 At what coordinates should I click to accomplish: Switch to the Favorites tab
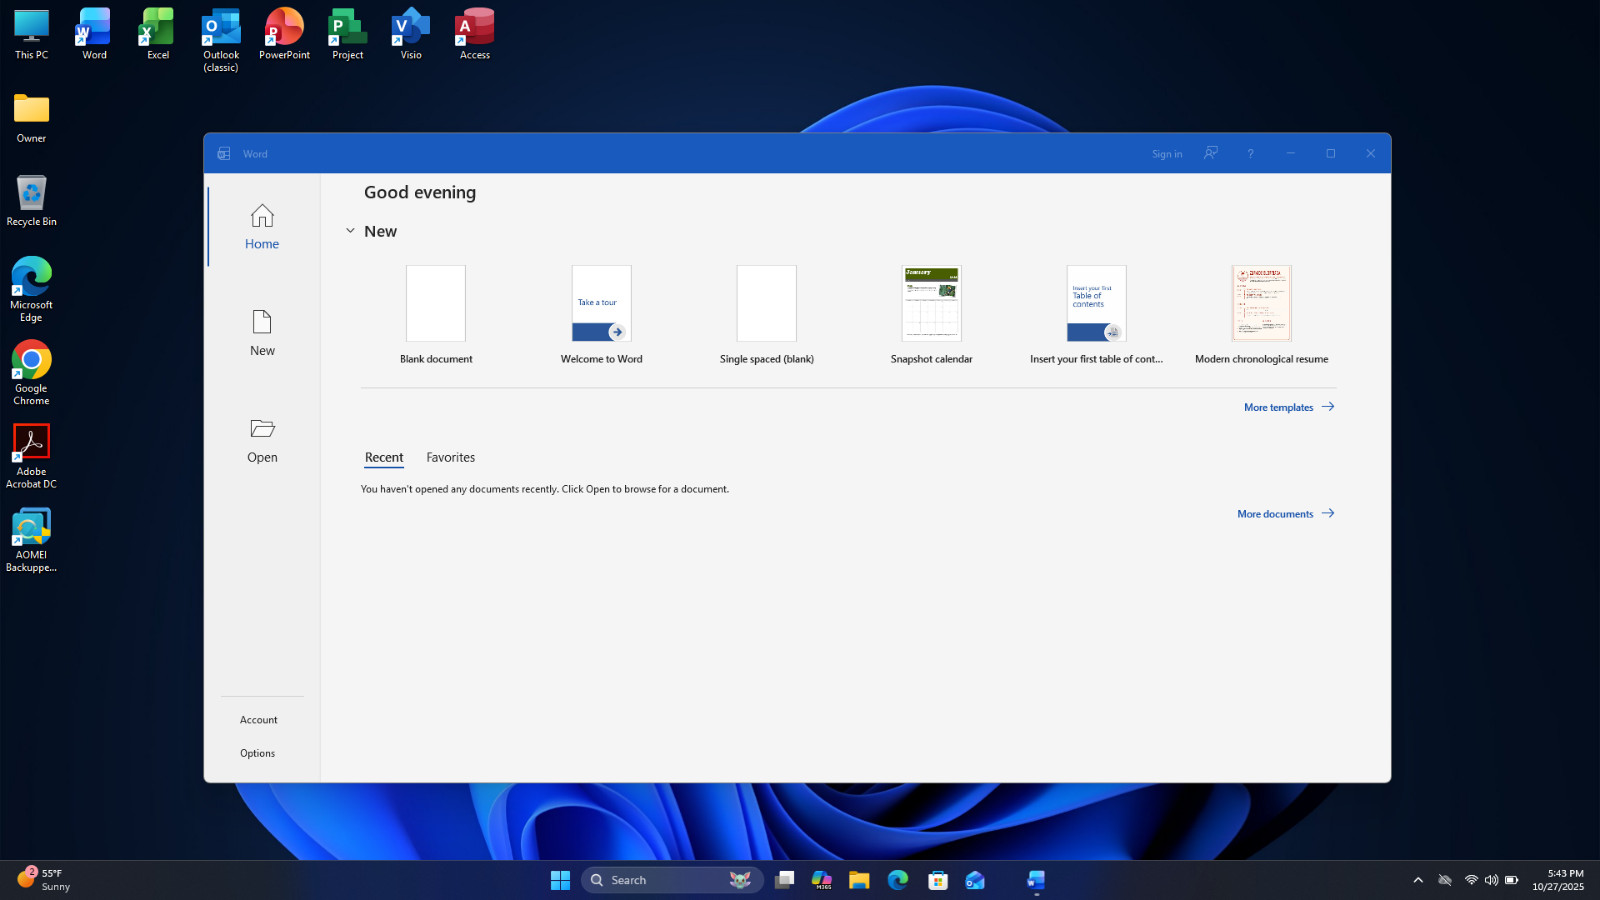click(x=450, y=458)
